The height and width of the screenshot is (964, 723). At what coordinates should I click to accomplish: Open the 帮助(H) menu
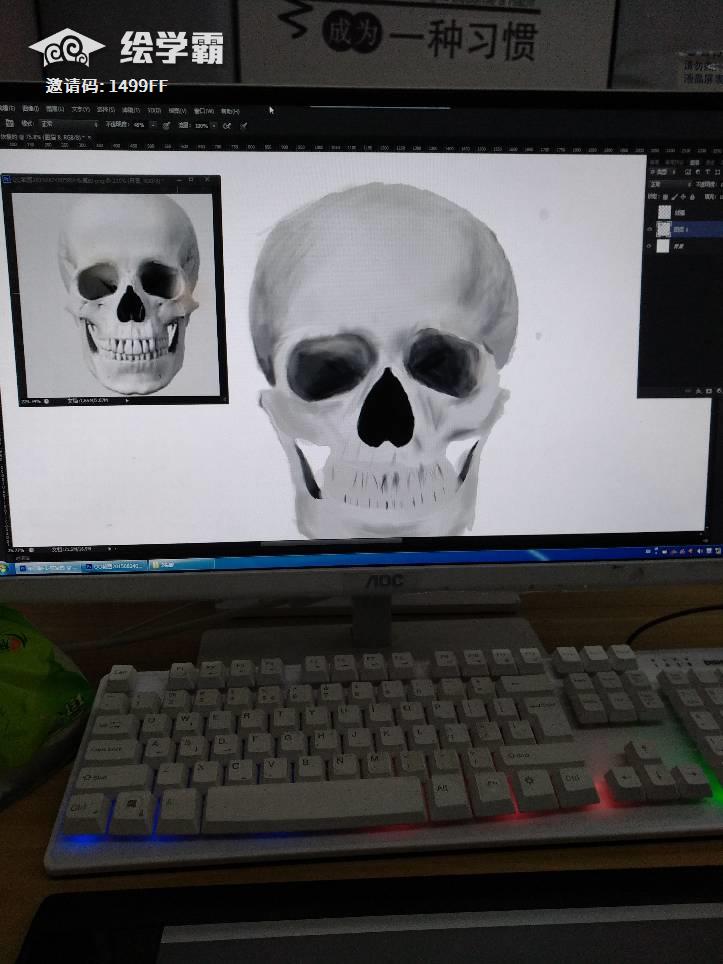[230, 111]
